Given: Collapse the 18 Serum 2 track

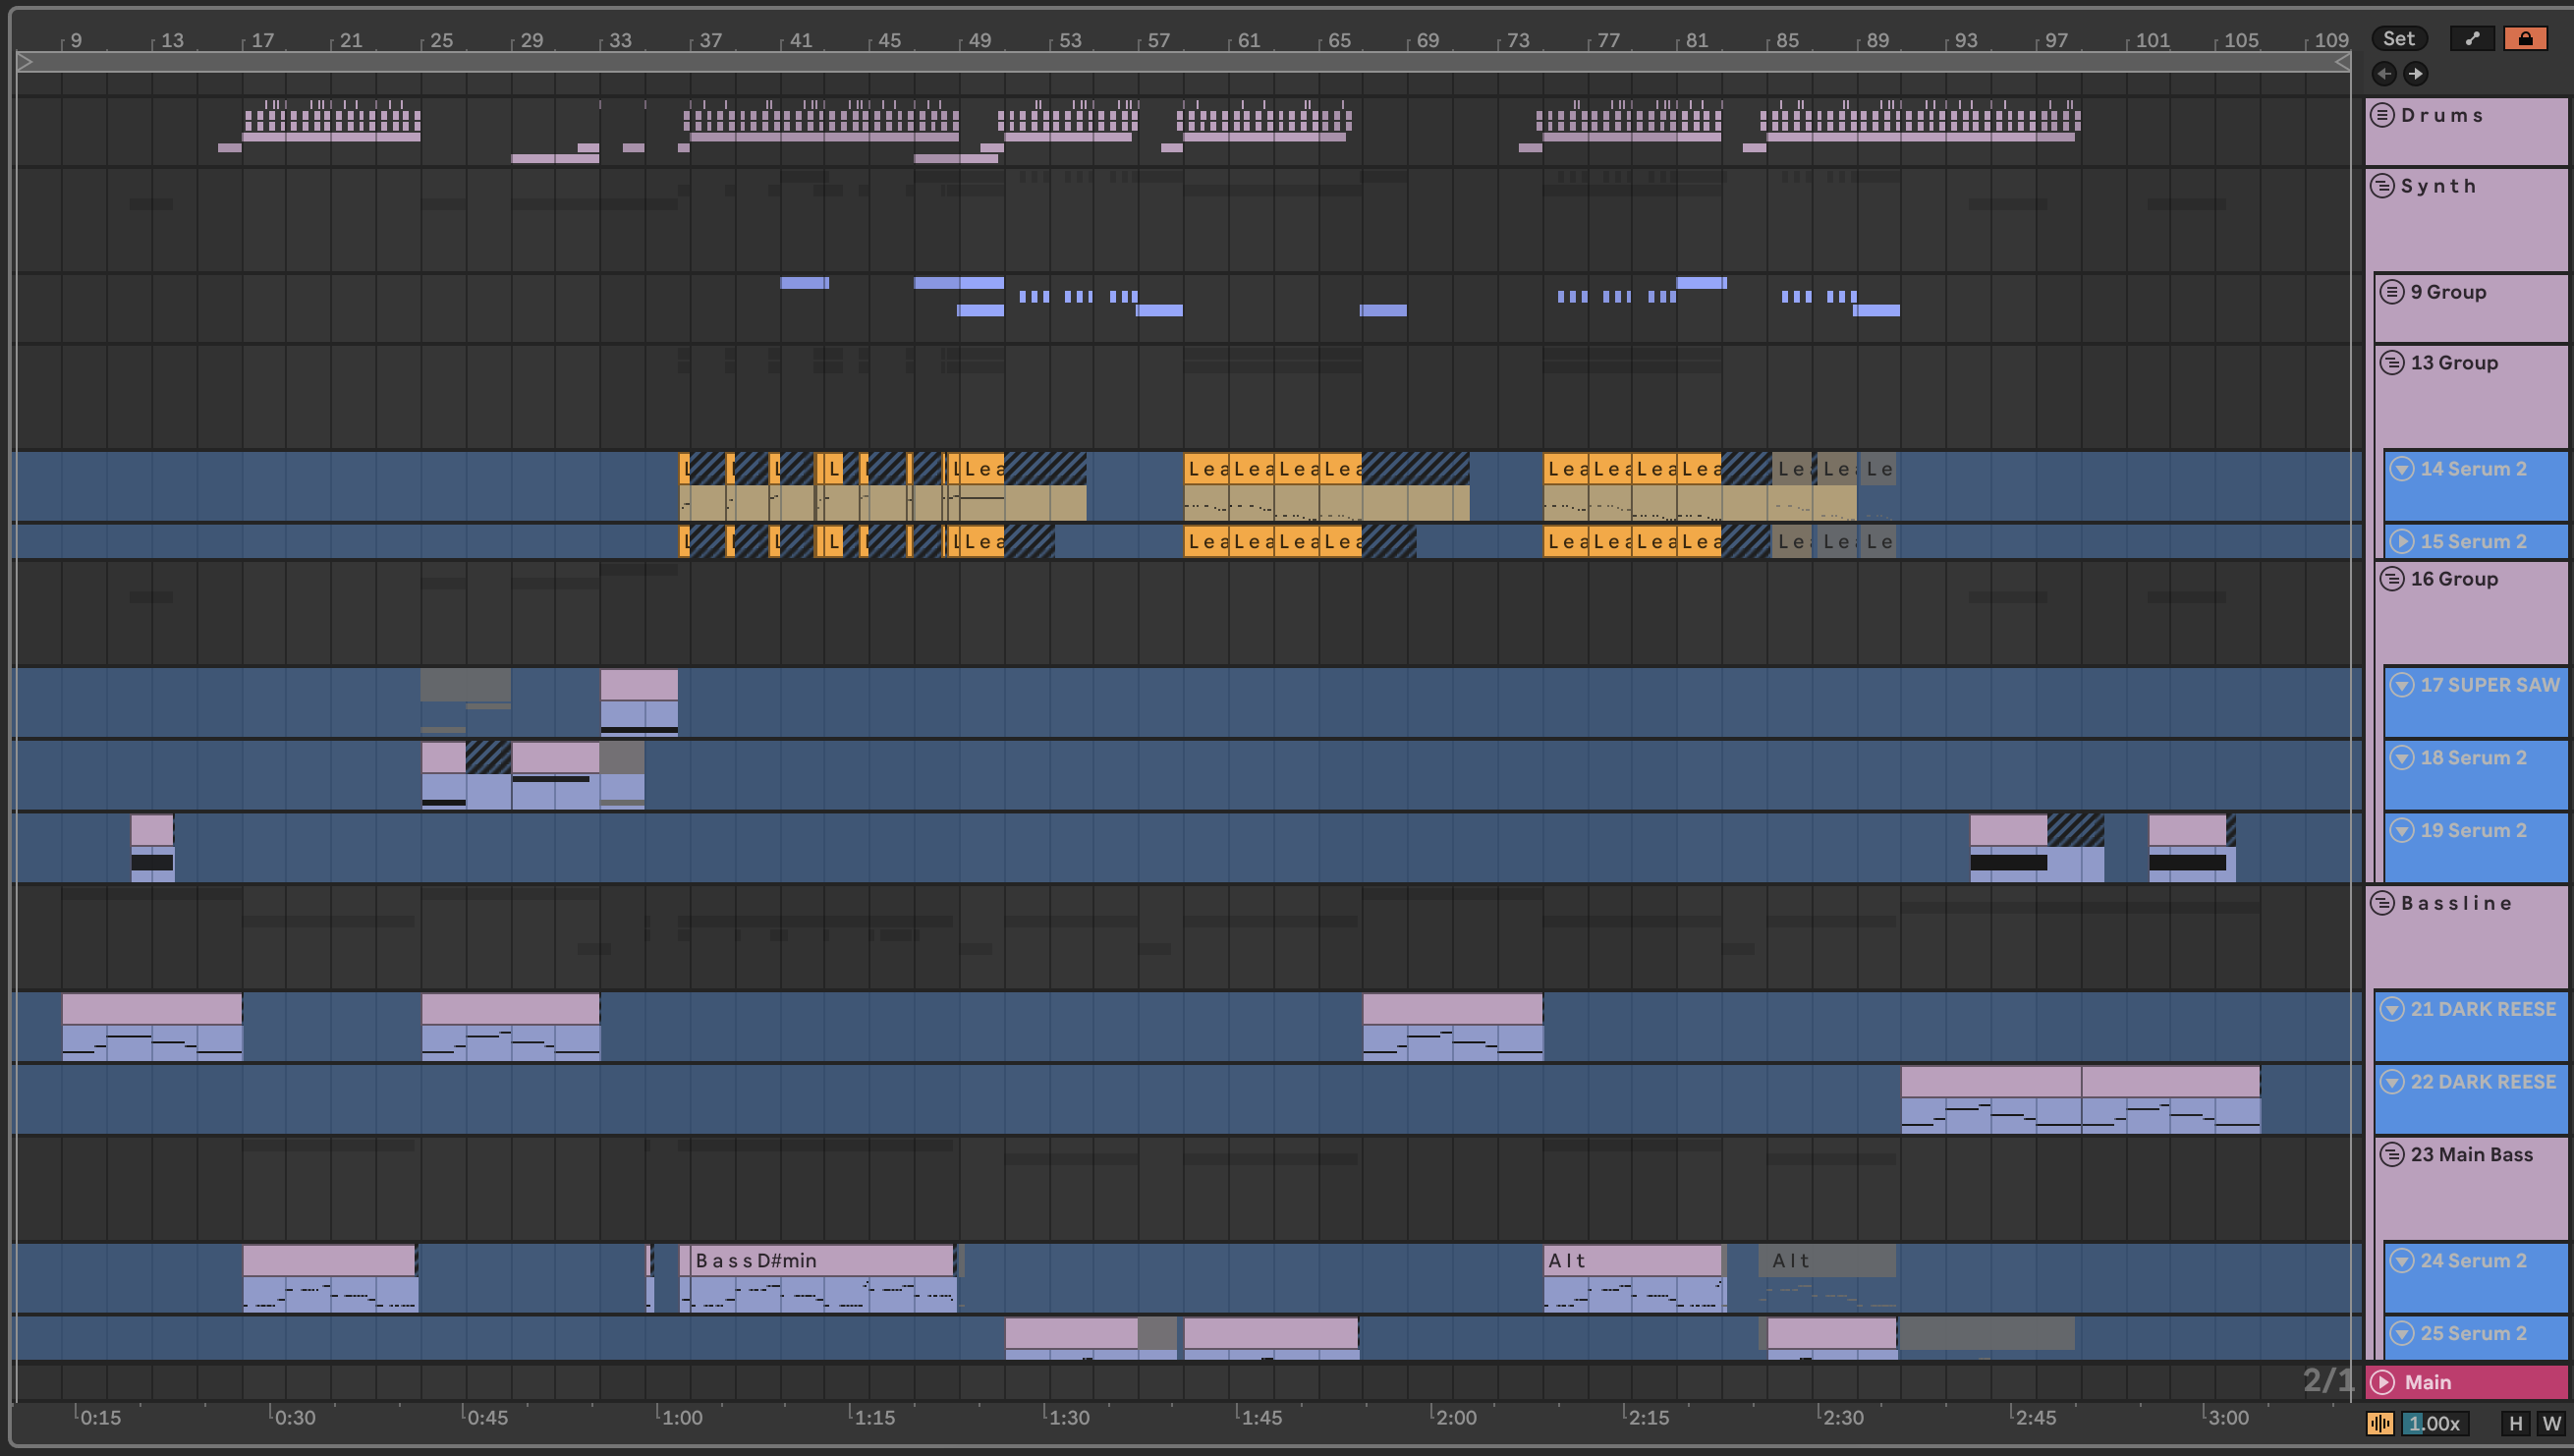Looking at the screenshot, I should [x=2402, y=757].
